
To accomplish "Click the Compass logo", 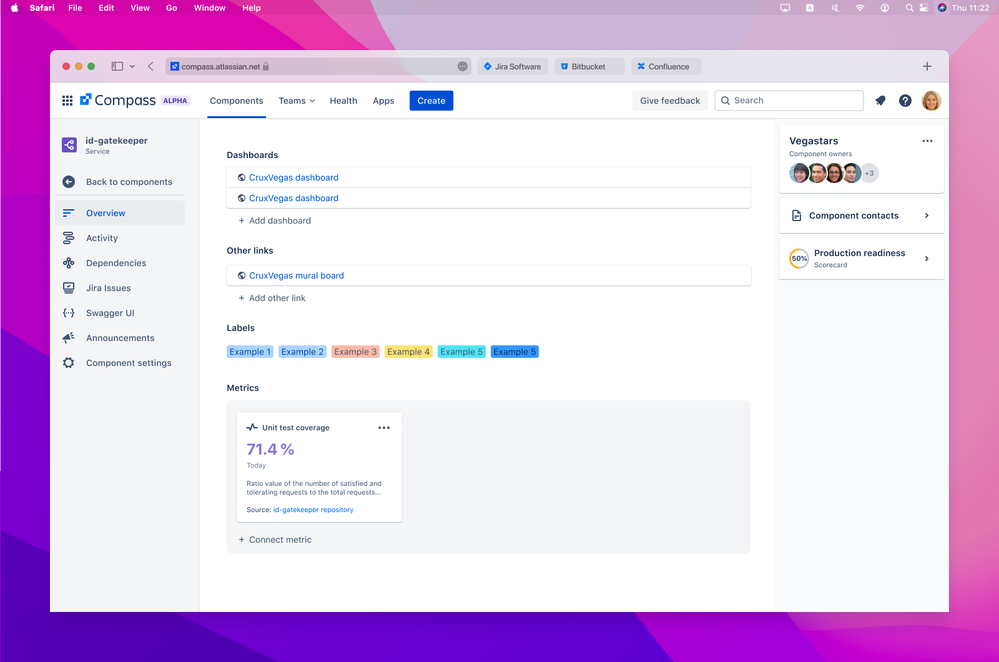I will (118, 100).
